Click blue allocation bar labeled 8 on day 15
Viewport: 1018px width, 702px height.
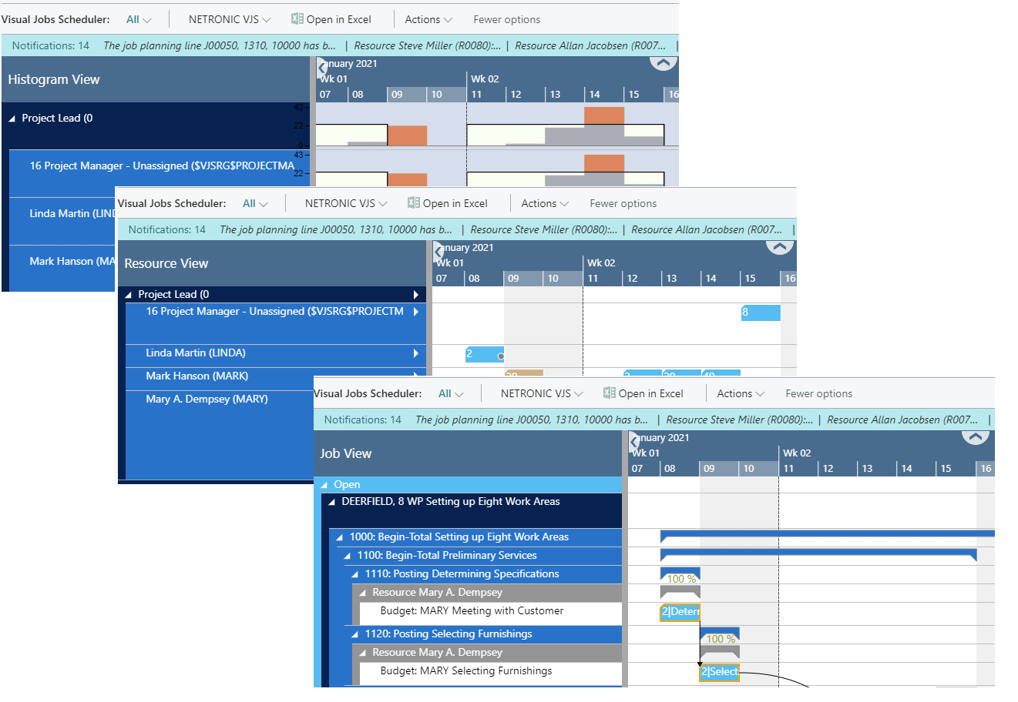click(x=761, y=312)
